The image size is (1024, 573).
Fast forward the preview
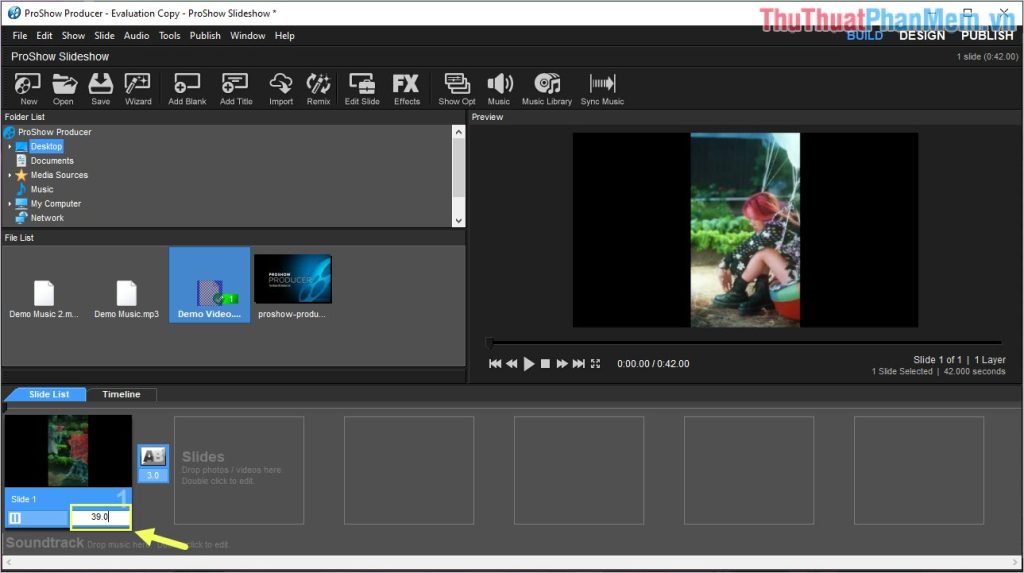(x=562, y=364)
